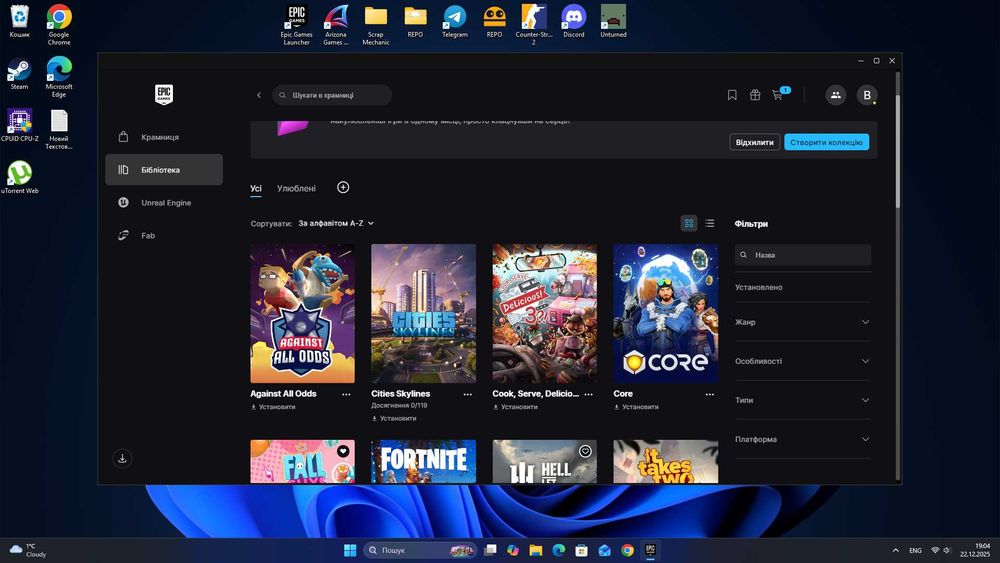
Task: Expand the Платформа filter
Action: coord(802,439)
